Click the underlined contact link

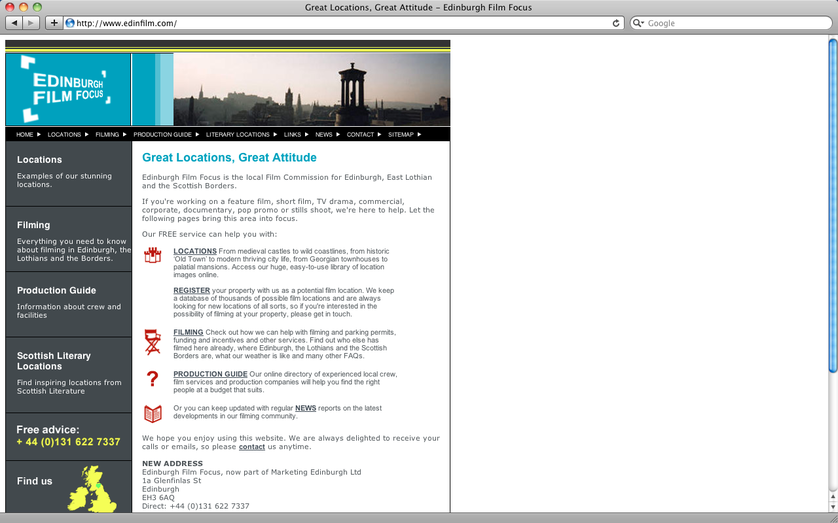click(x=252, y=447)
